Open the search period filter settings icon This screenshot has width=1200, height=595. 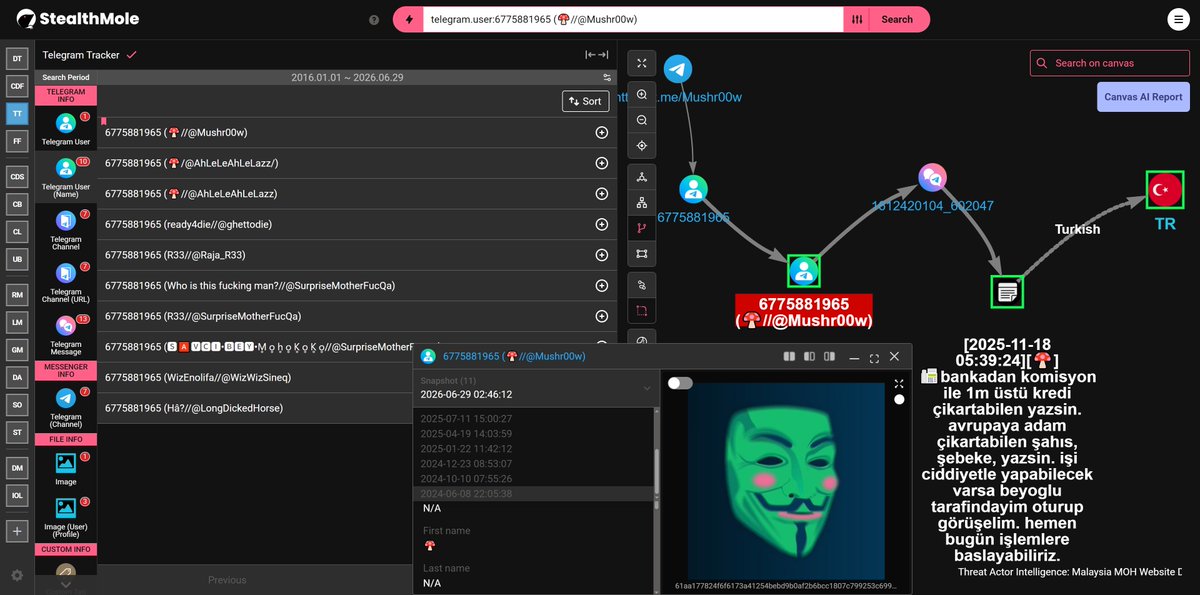pyautogui.click(x=607, y=77)
